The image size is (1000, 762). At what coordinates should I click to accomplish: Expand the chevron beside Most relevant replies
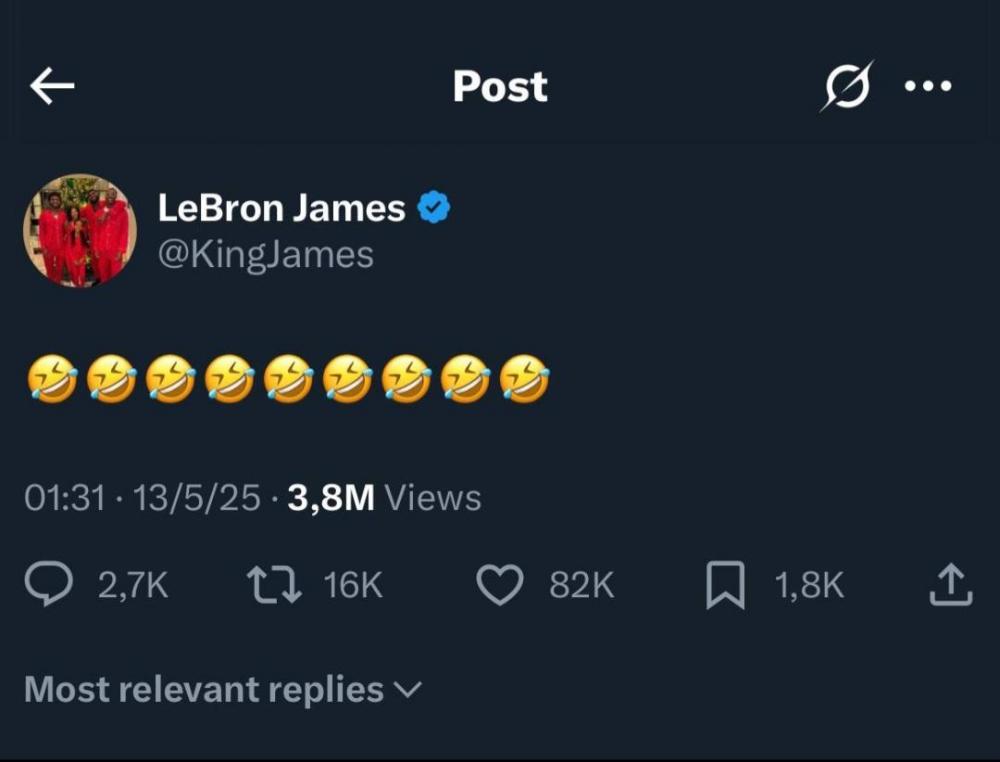(409, 690)
